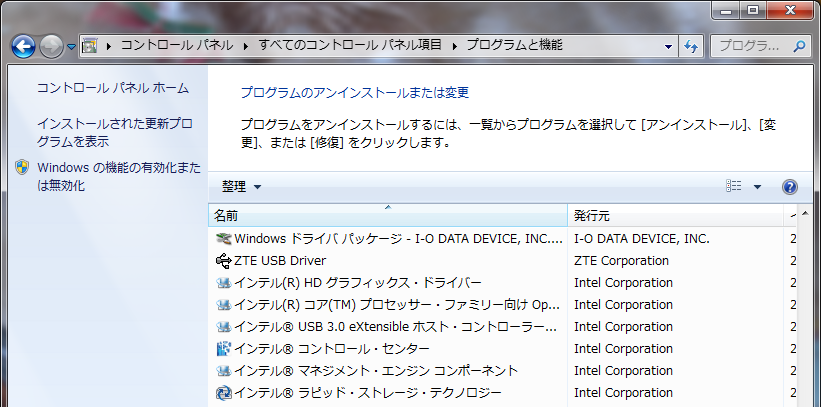Open the blue help question-mark icon

pos(790,186)
